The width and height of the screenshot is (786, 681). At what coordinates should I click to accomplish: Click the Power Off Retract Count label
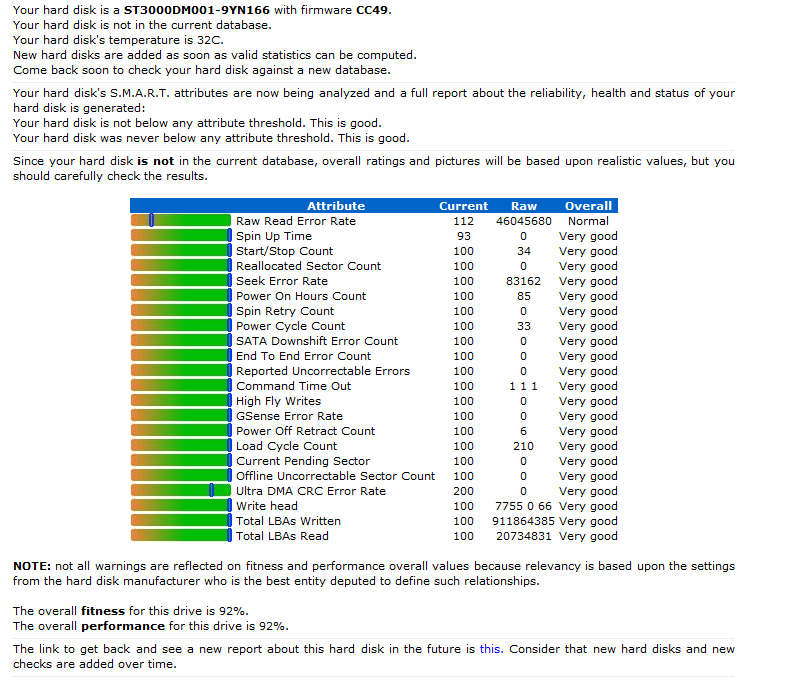click(305, 431)
